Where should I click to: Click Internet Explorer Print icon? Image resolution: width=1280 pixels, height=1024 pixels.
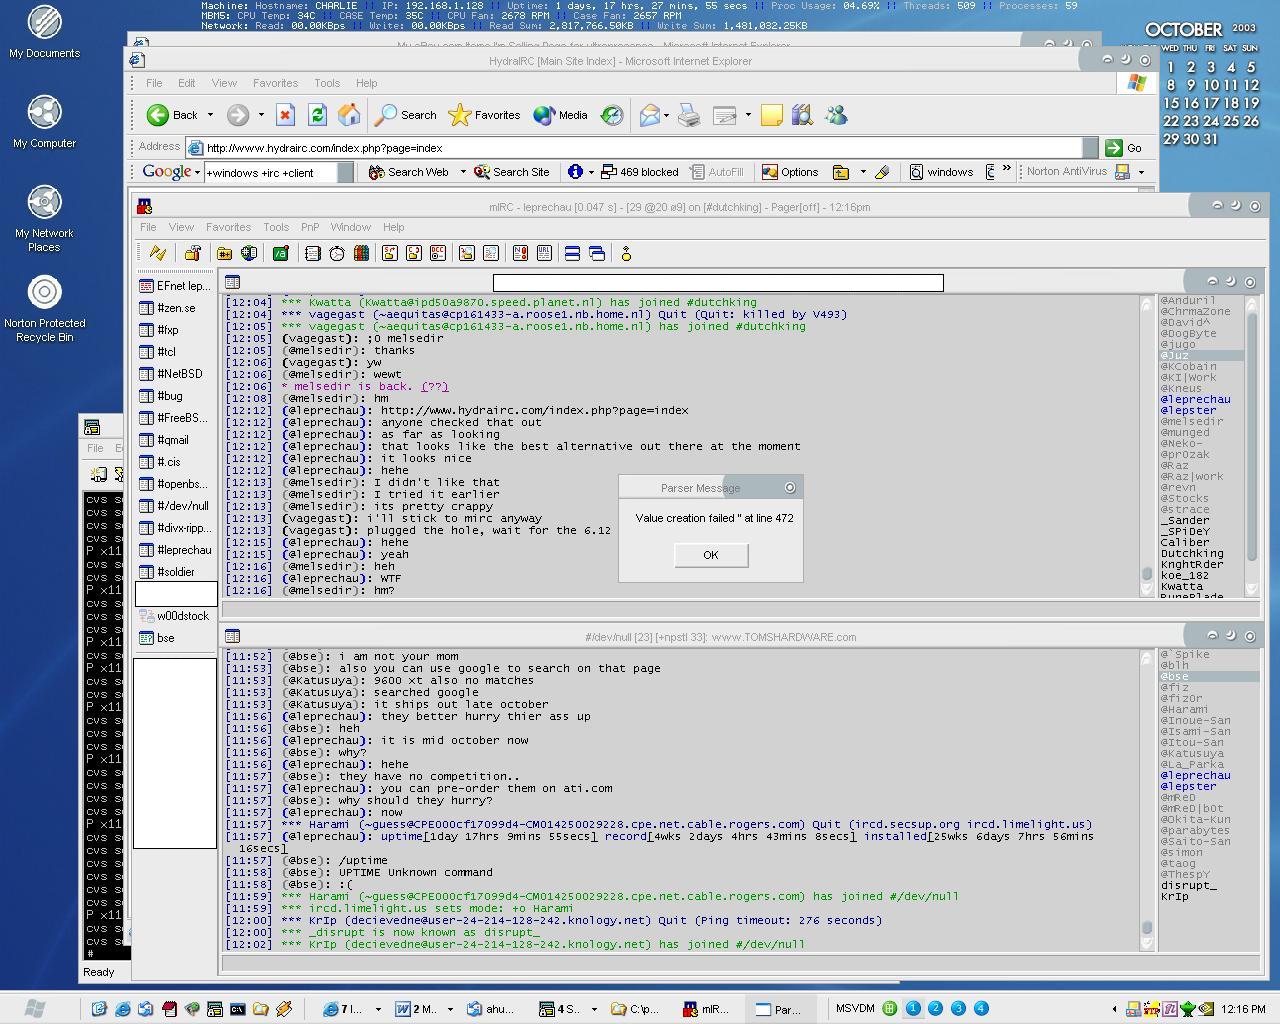(689, 115)
